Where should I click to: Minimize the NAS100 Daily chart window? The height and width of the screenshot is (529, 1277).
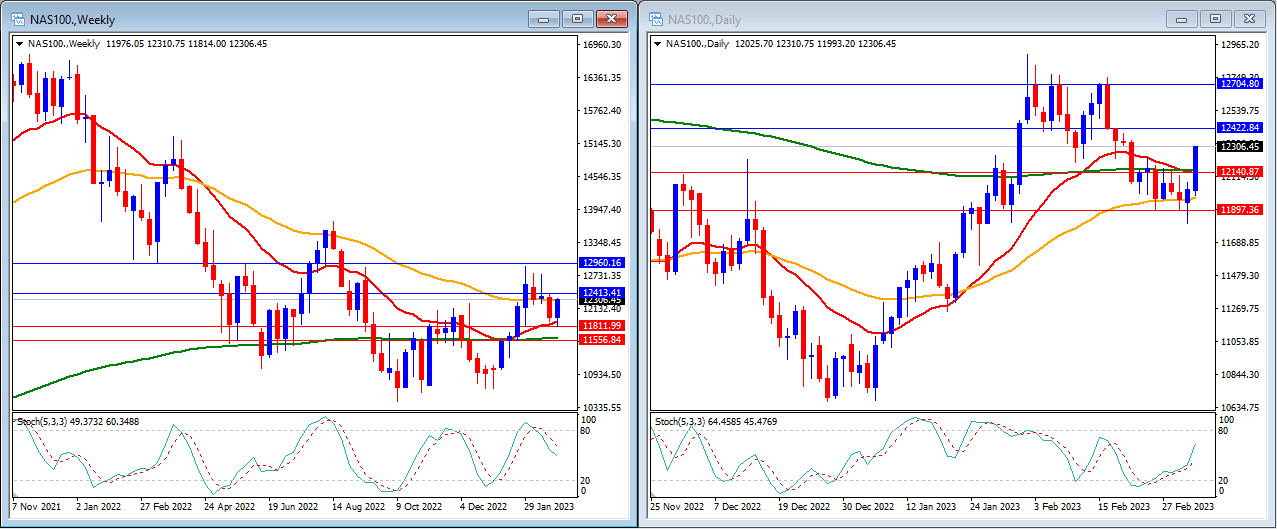click(1182, 19)
